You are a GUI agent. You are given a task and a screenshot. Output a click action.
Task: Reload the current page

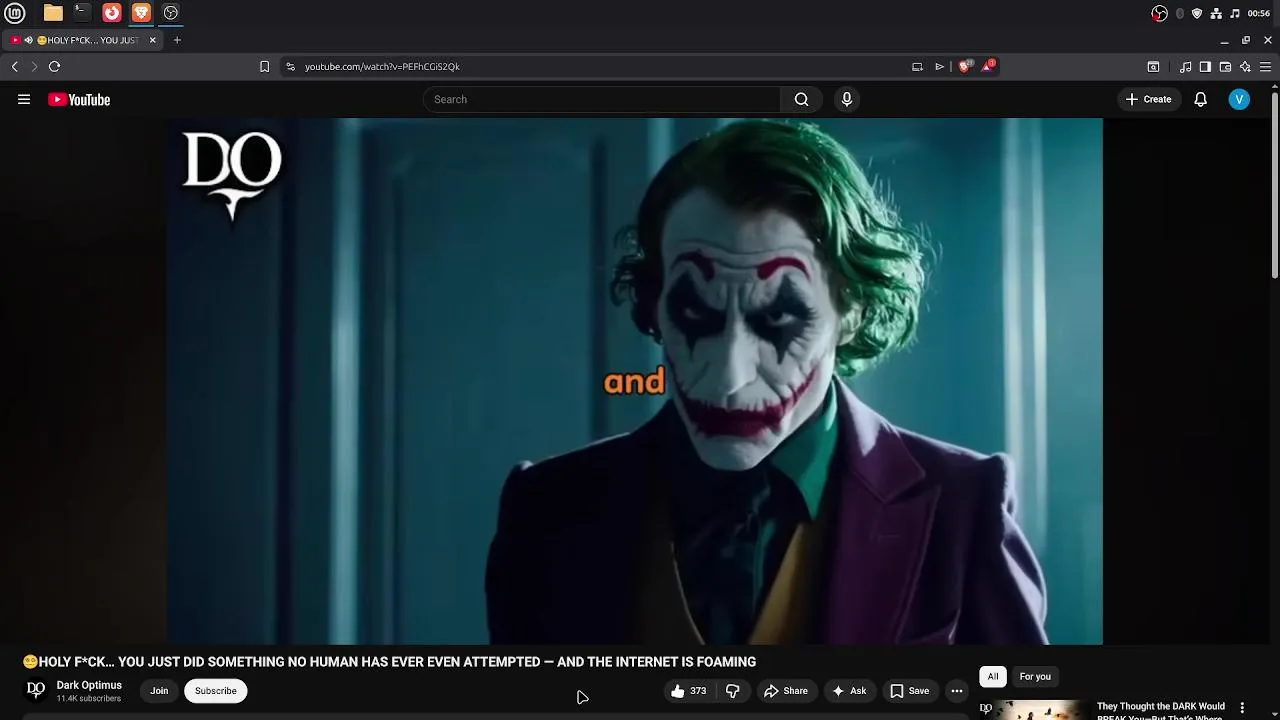pos(54,66)
